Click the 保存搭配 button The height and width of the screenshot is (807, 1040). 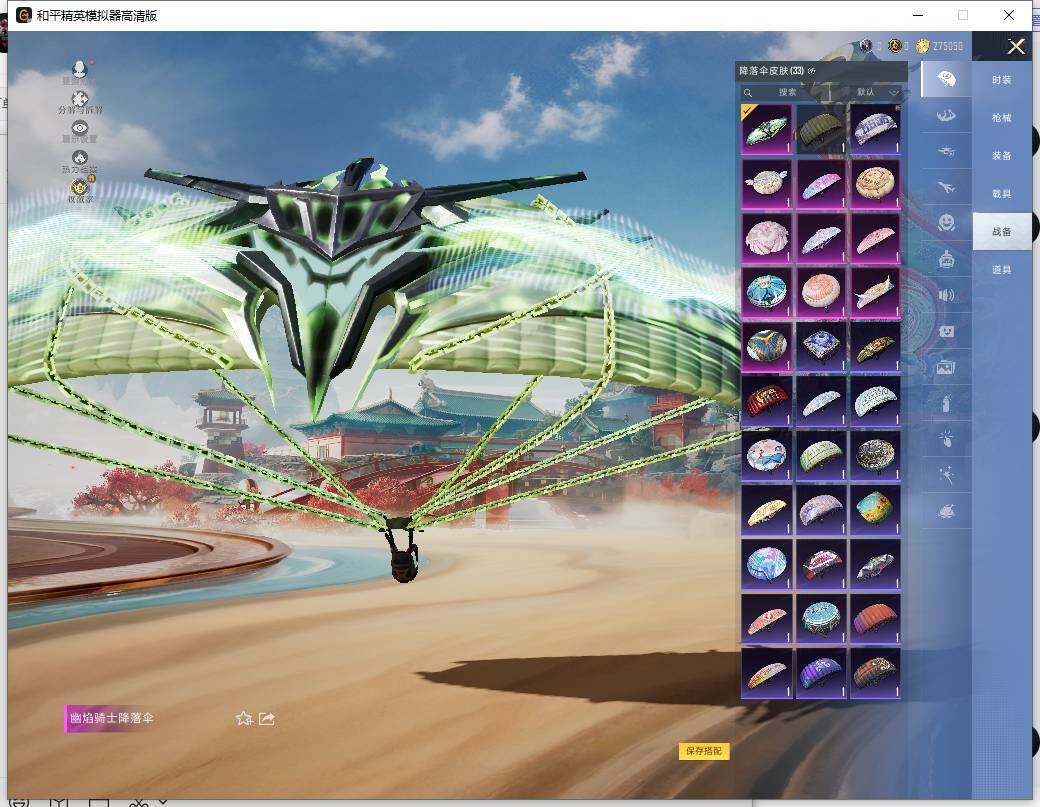[704, 751]
